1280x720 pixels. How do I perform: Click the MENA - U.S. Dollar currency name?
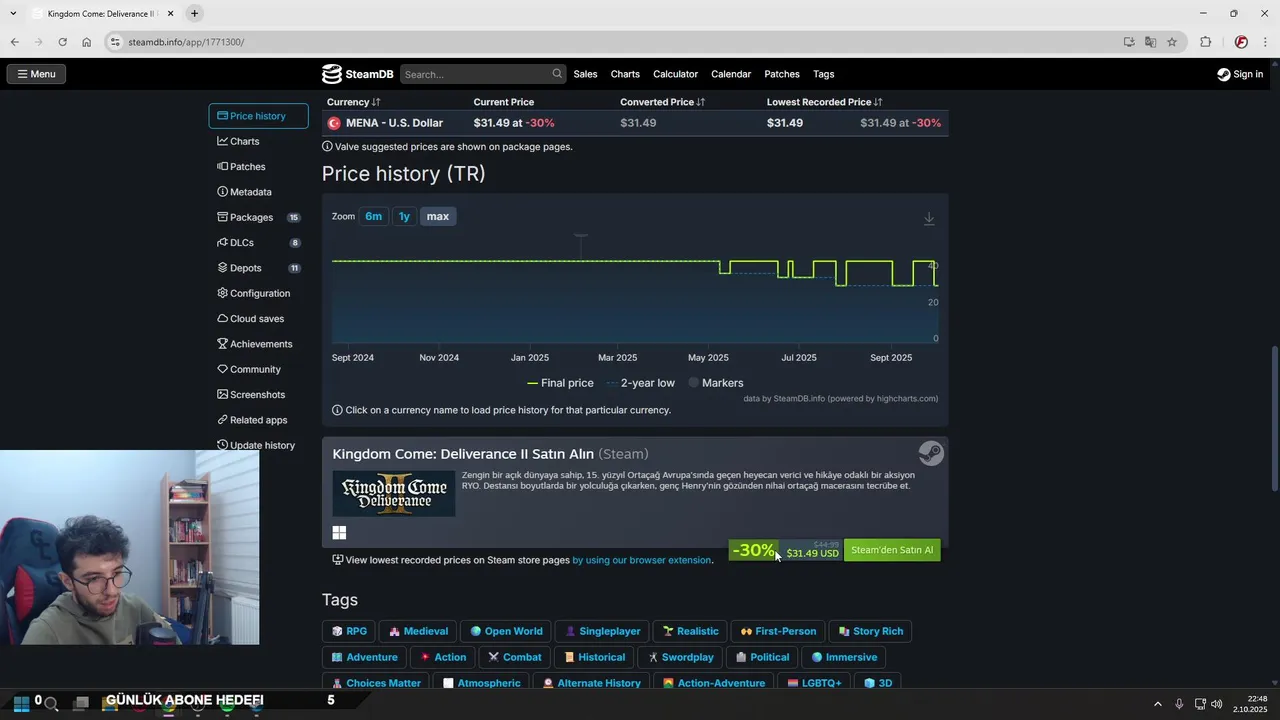394,123
